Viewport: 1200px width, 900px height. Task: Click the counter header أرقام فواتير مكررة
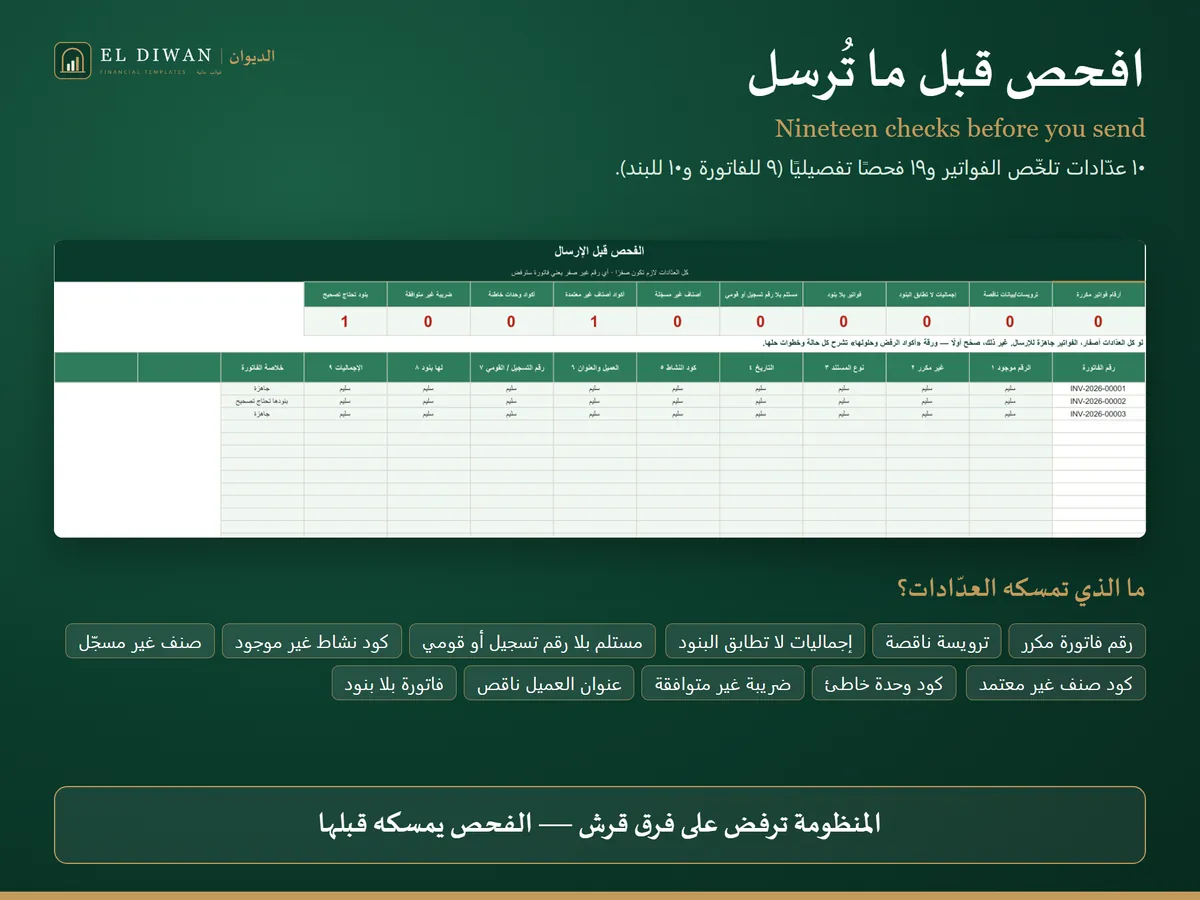pyautogui.click(x=1098, y=295)
